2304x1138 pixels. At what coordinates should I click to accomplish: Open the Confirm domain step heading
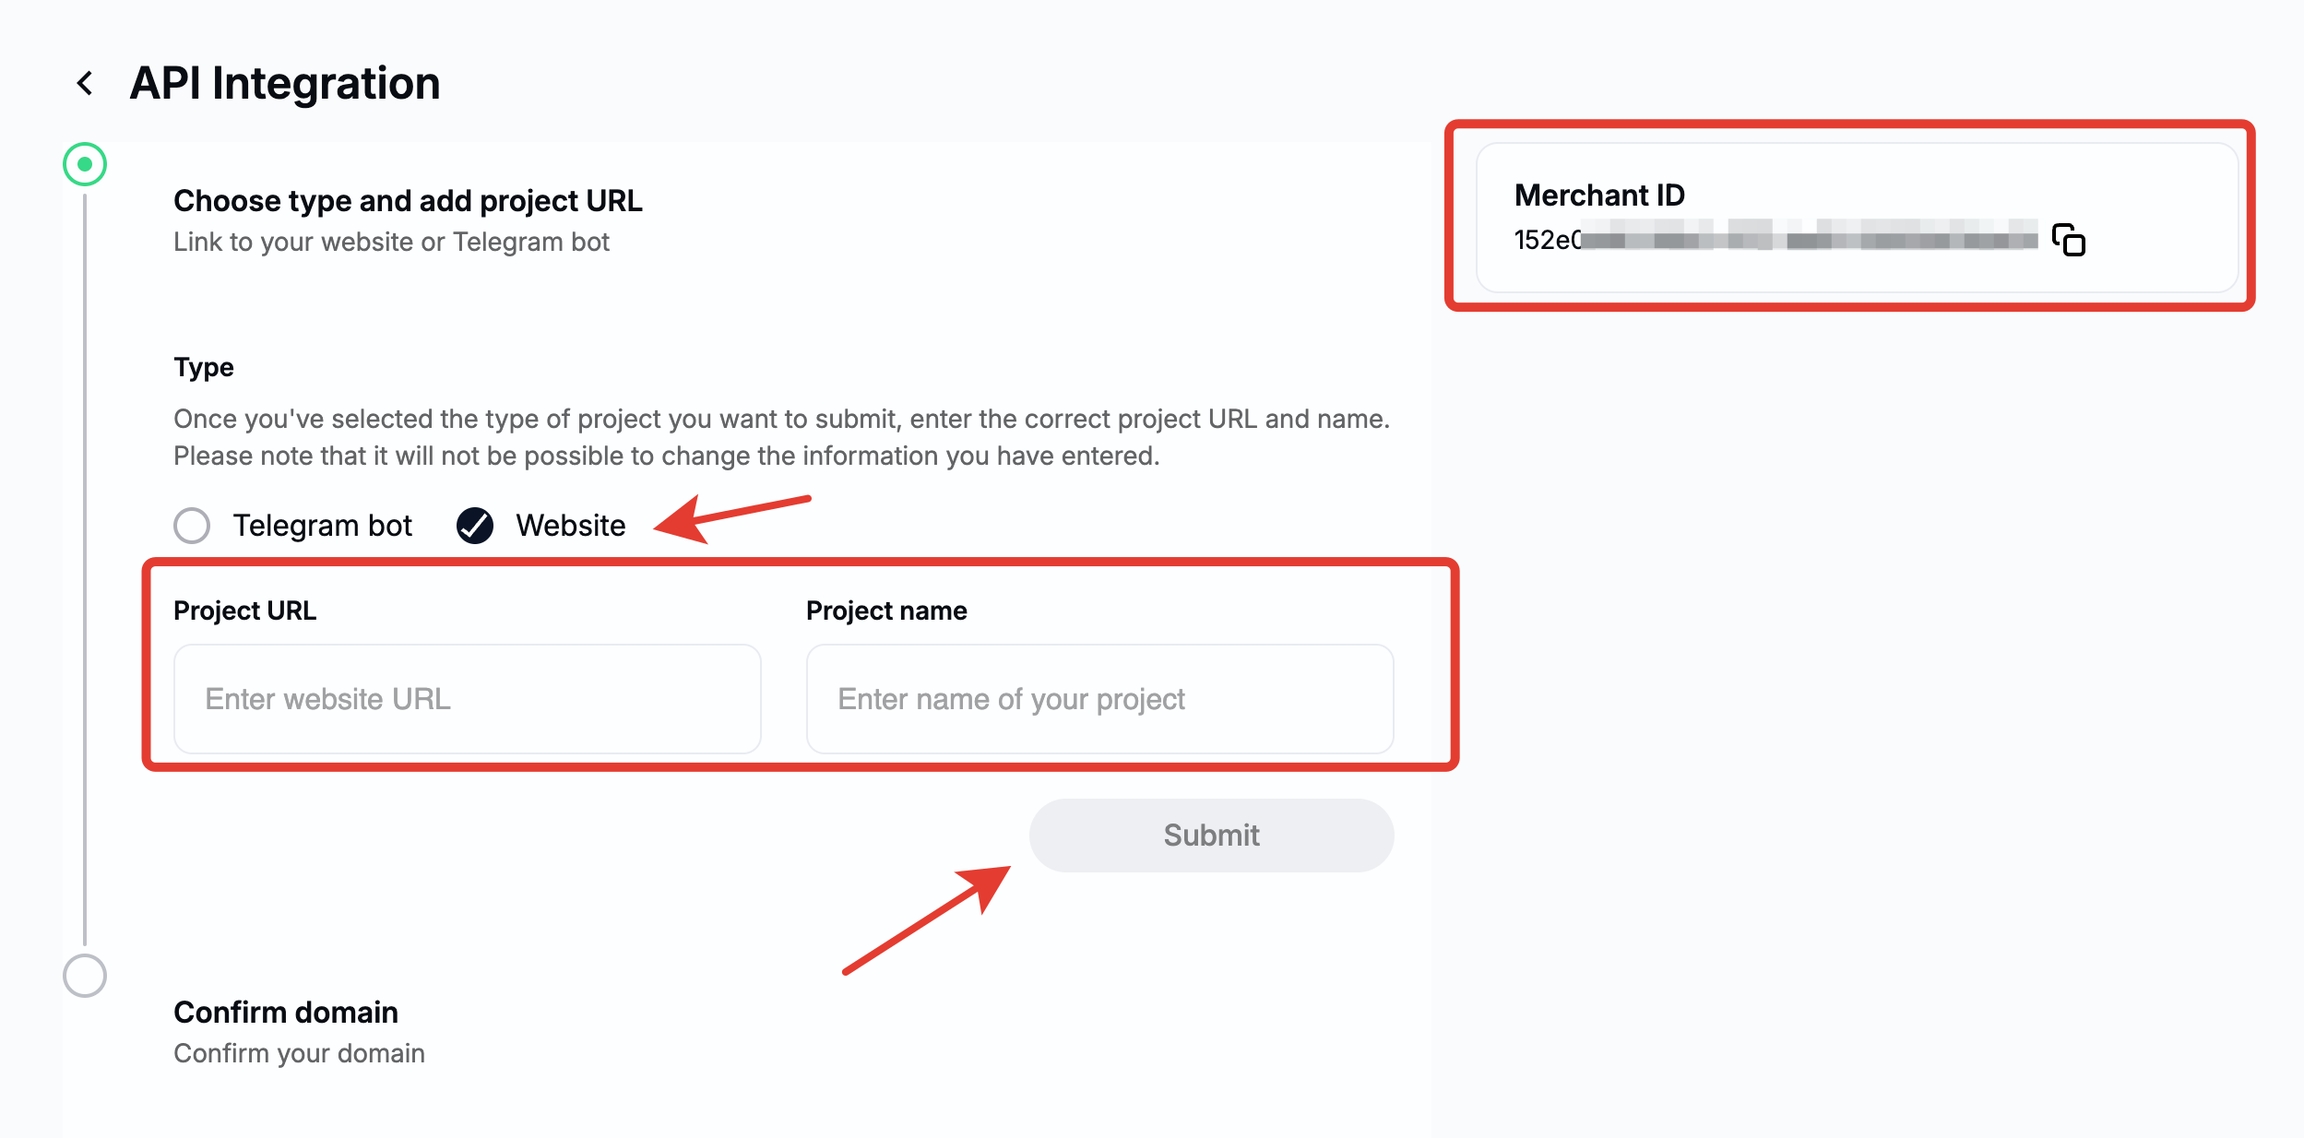click(286, 1012)
